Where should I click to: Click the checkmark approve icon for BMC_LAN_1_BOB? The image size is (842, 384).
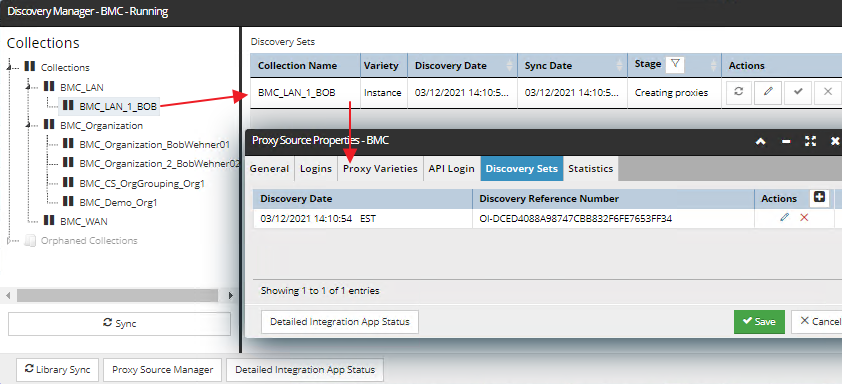pos(798,92)
